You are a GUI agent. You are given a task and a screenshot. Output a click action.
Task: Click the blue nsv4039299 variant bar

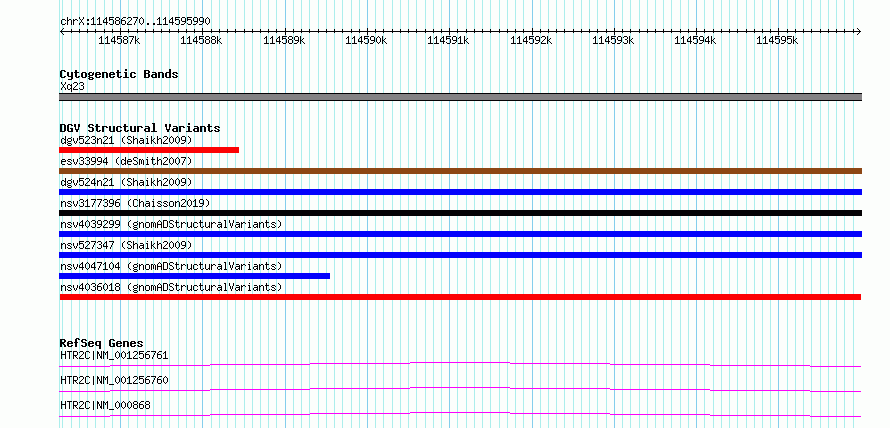[460, 234]
